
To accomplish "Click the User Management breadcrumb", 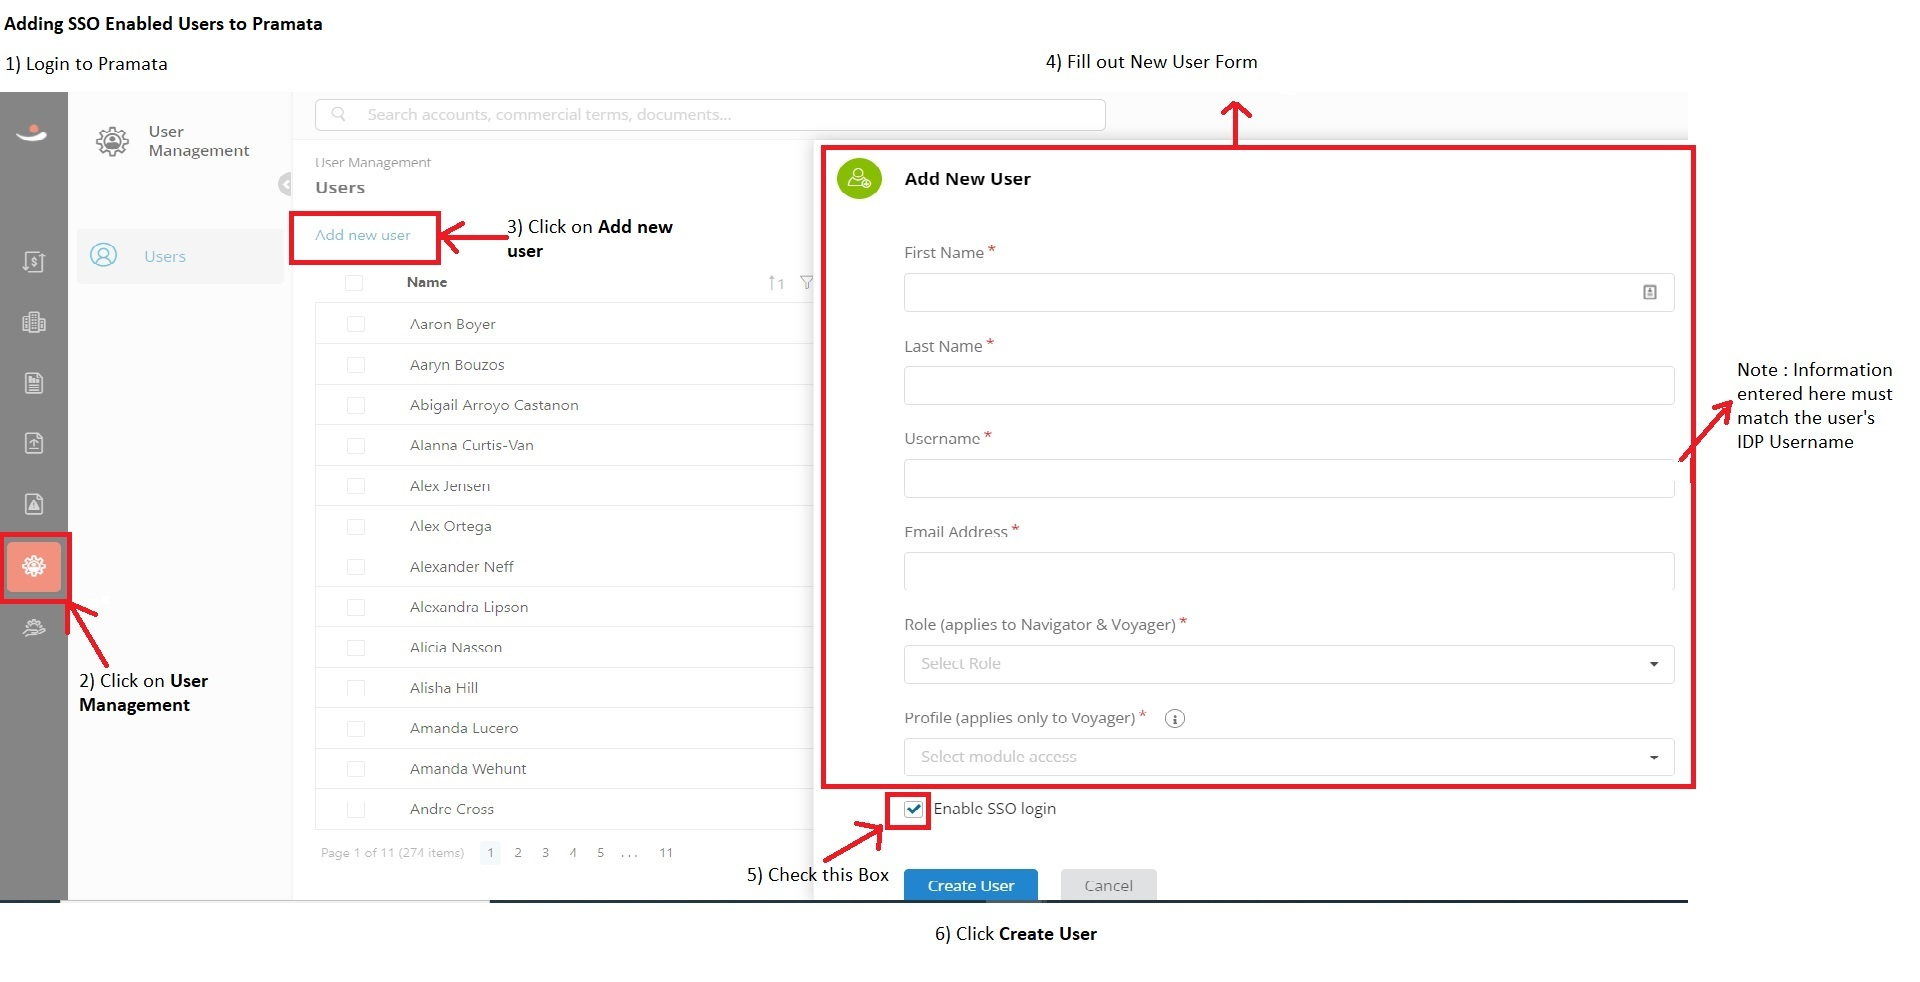I will coord(373,162).
